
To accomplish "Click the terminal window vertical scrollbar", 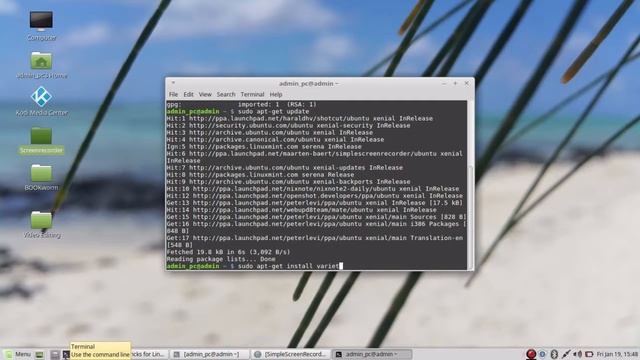I will (x=470, y=185).
